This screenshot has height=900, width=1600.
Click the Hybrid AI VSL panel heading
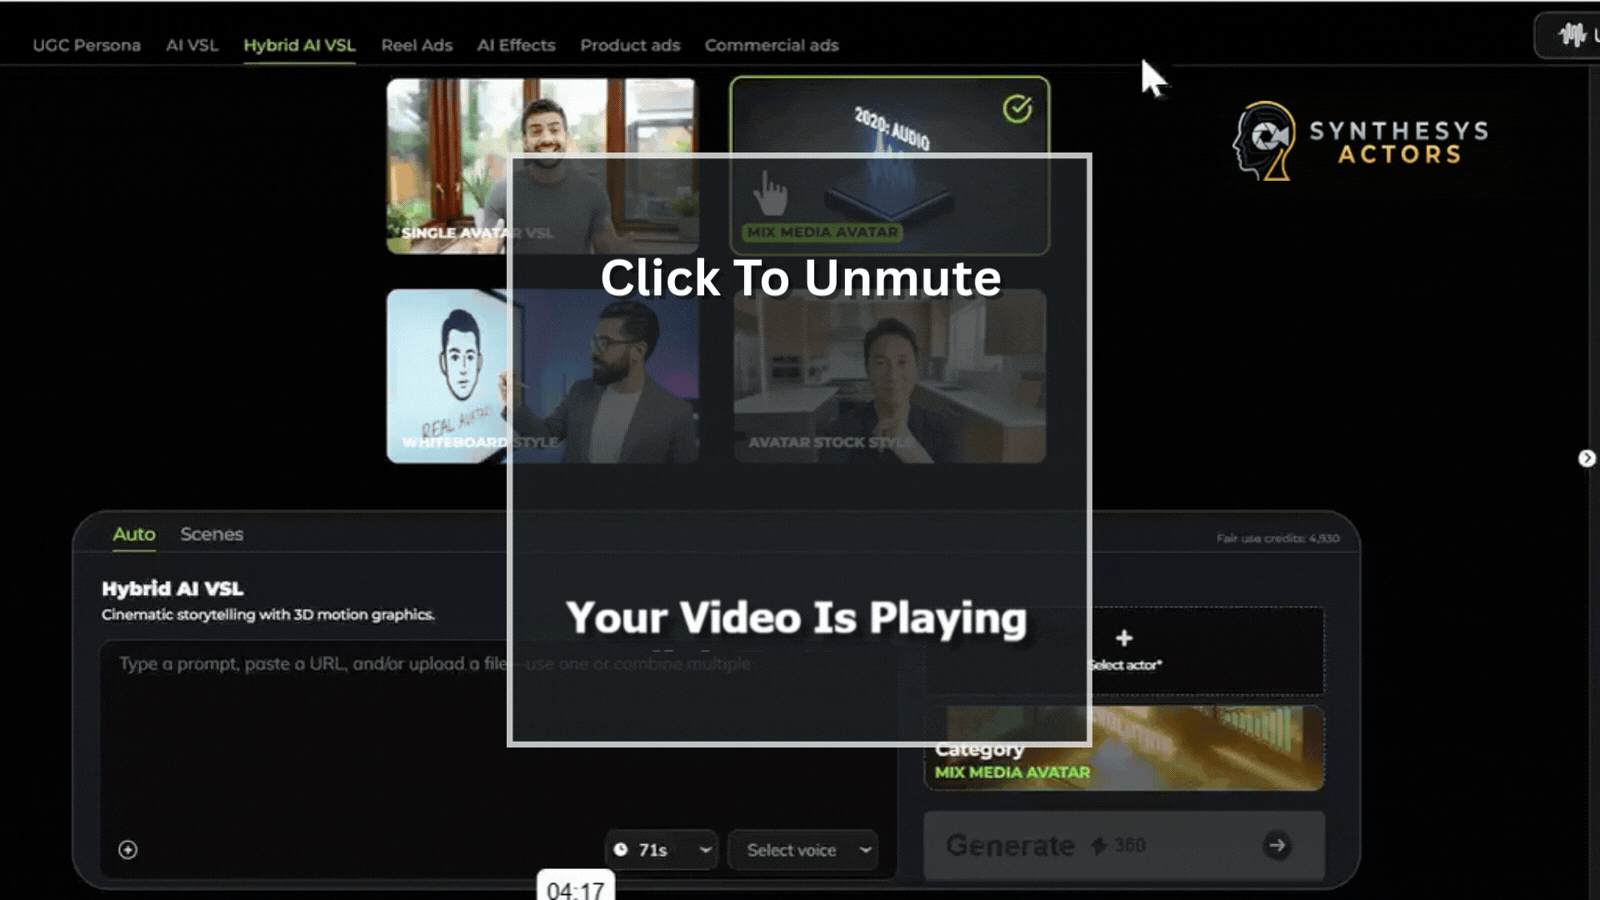tap(173, 589)
